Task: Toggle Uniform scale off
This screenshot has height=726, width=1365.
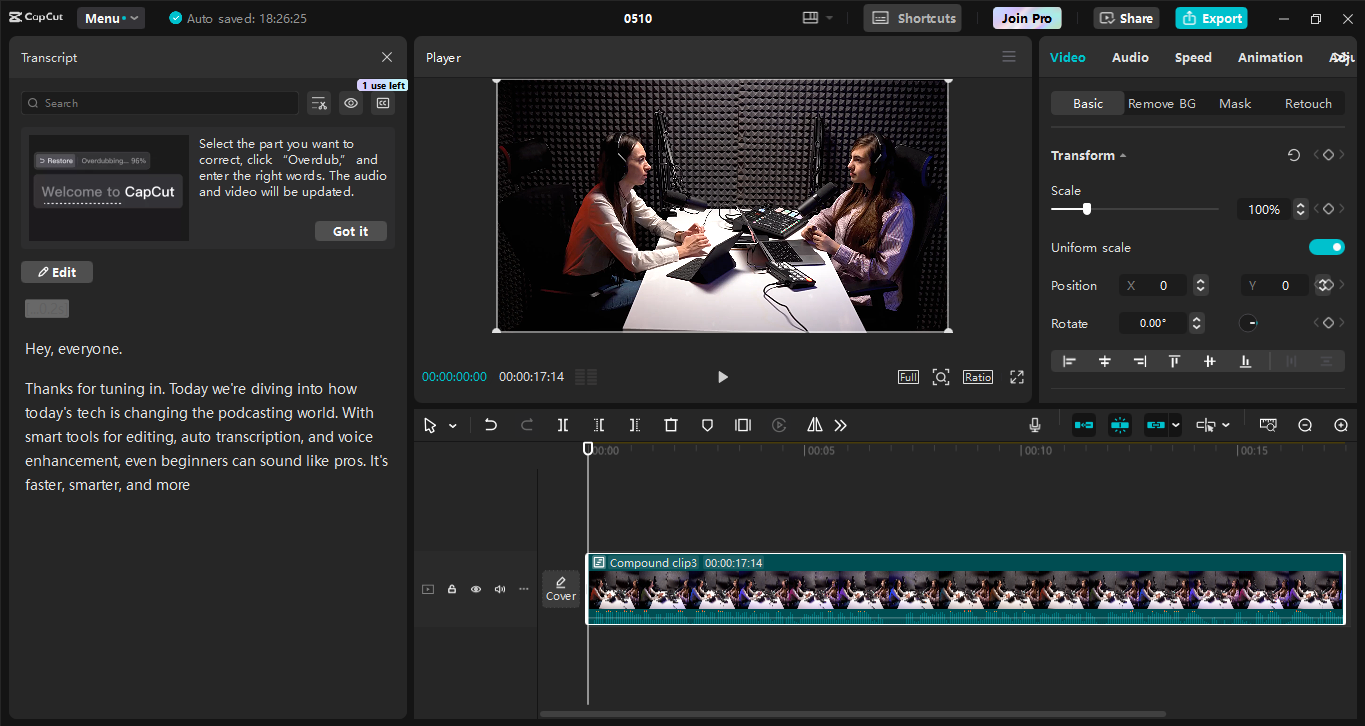Action: coord(1326,247)
